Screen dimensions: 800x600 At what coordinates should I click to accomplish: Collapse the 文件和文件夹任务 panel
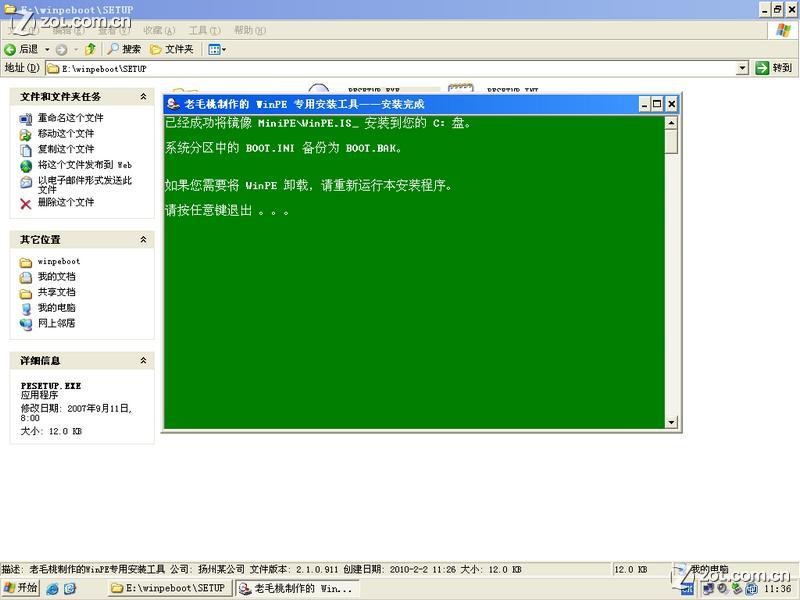click(143, 97)
